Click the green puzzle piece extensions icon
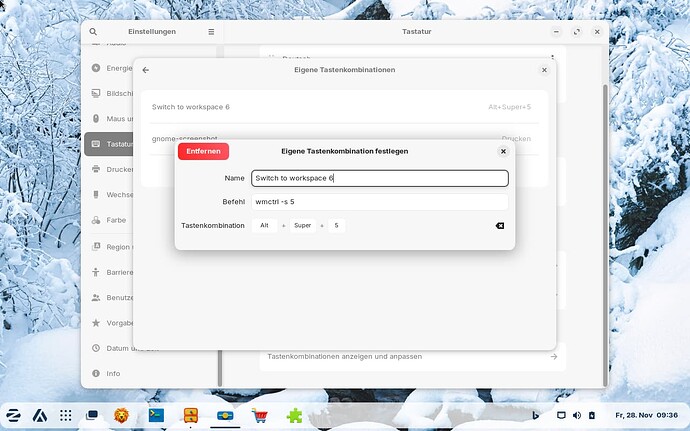Screen dimensions: 690x431 294,415
